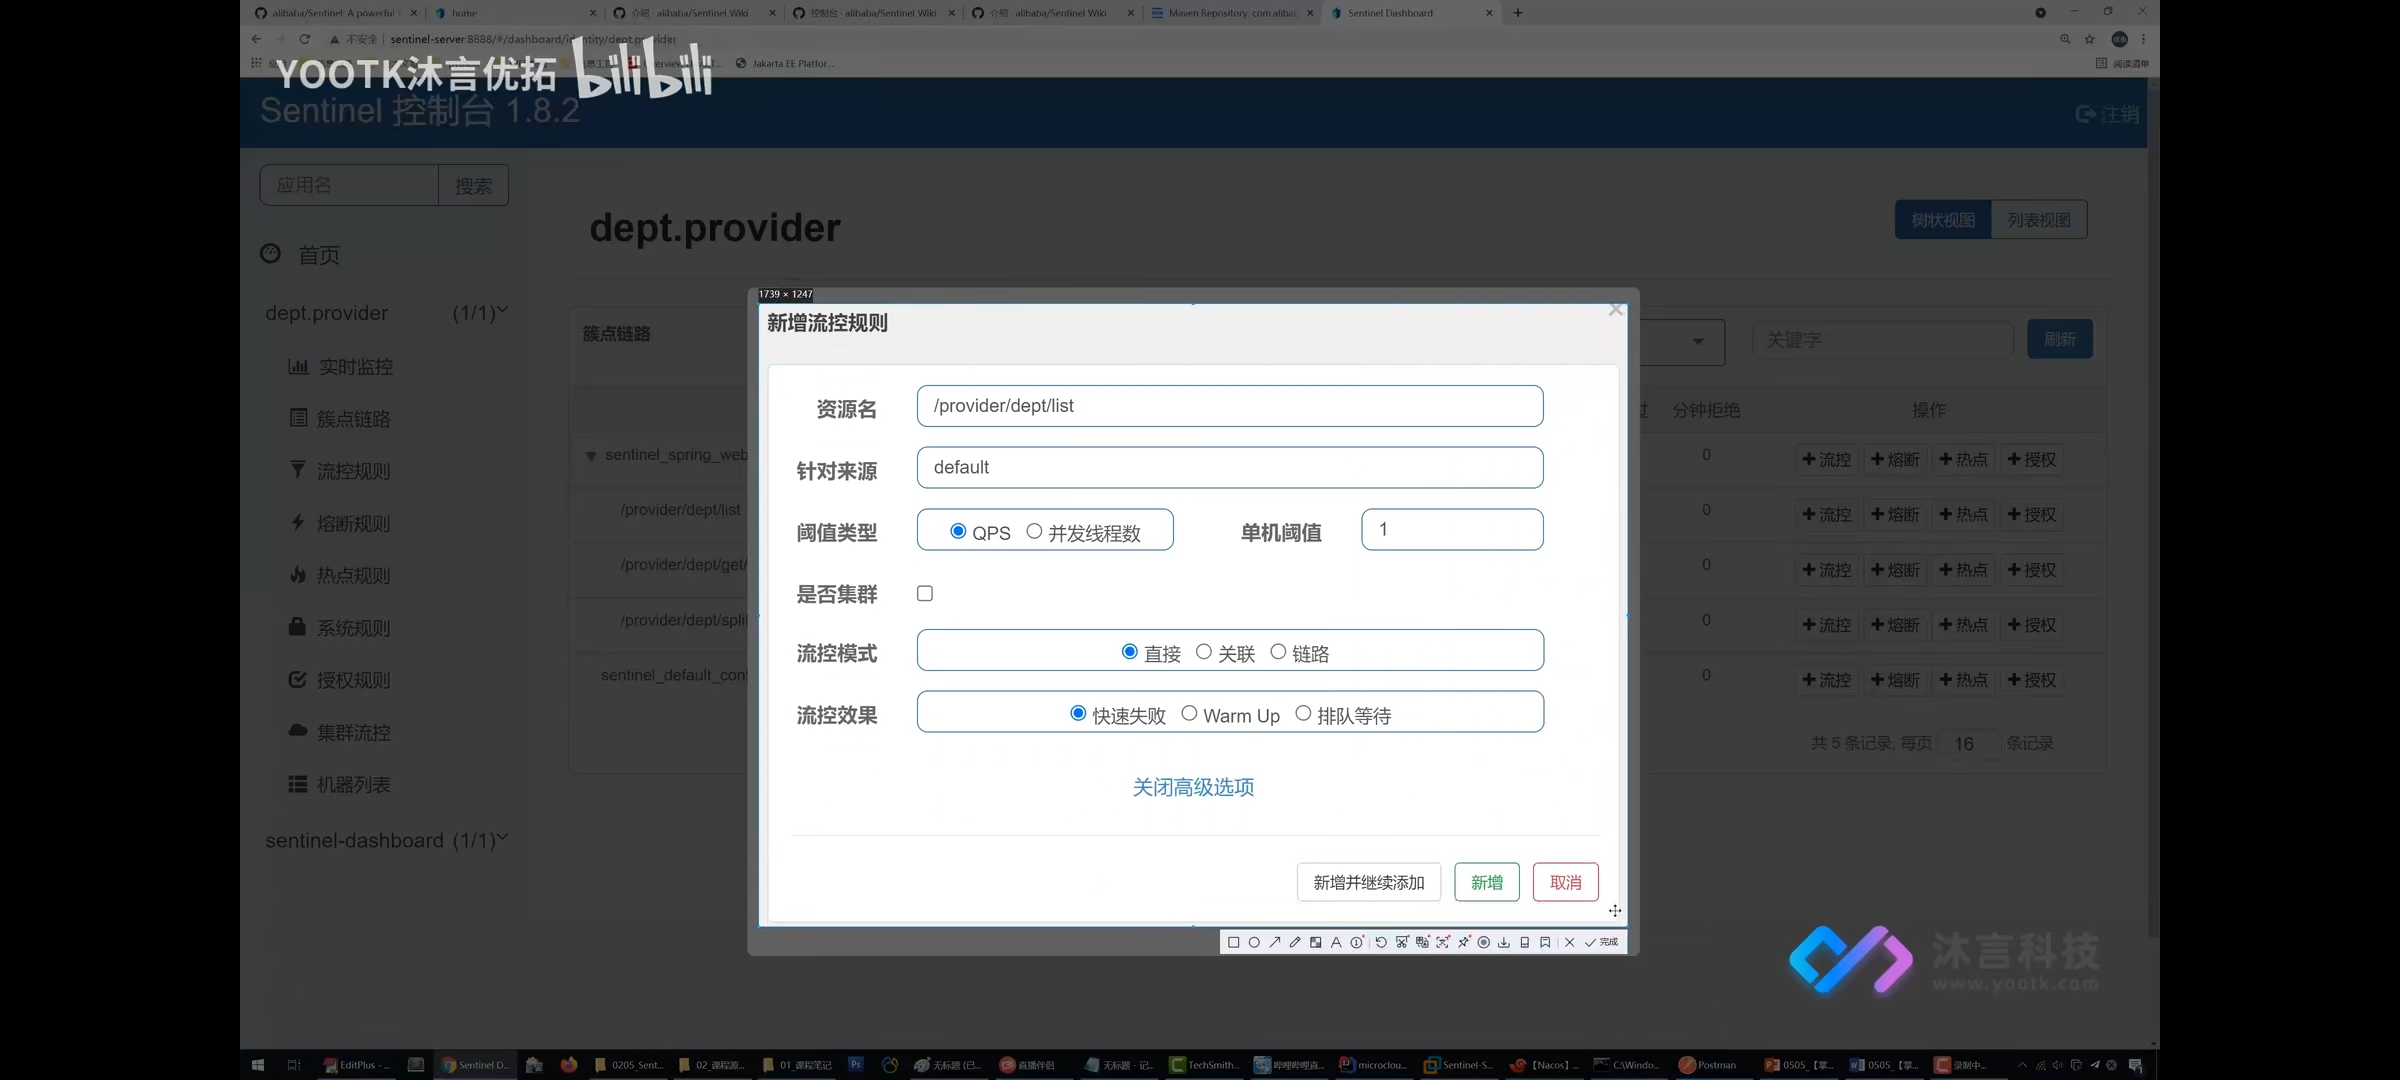This screenshot has height=1080, width=2400.
Task: Open 热点规则 in sidebar
Action: (x=340, y=575)
